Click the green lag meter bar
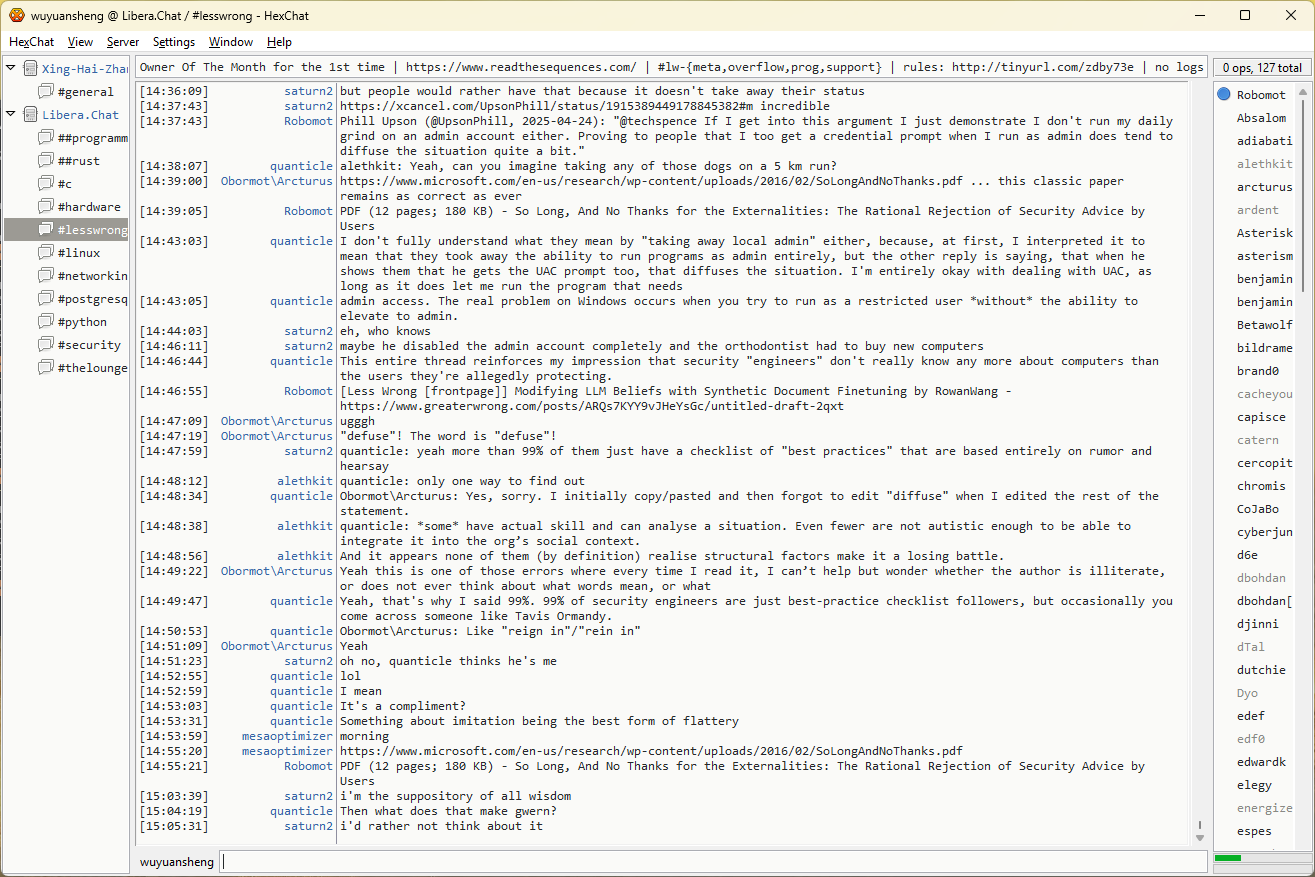 coord(1228,858)
